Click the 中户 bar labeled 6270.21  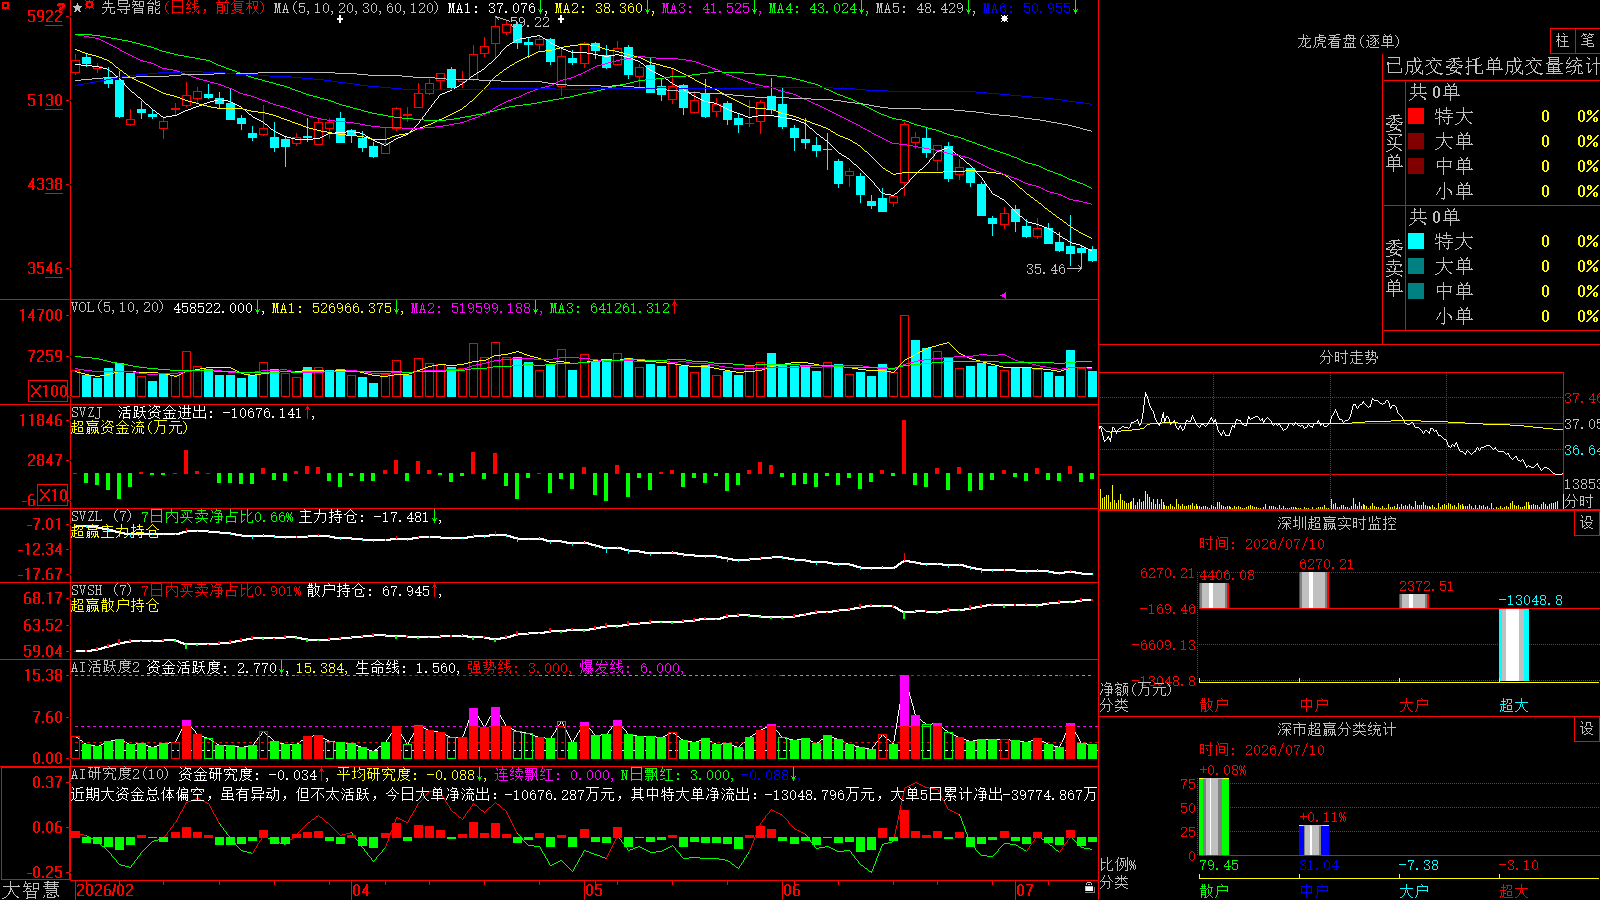(1314, 590)
